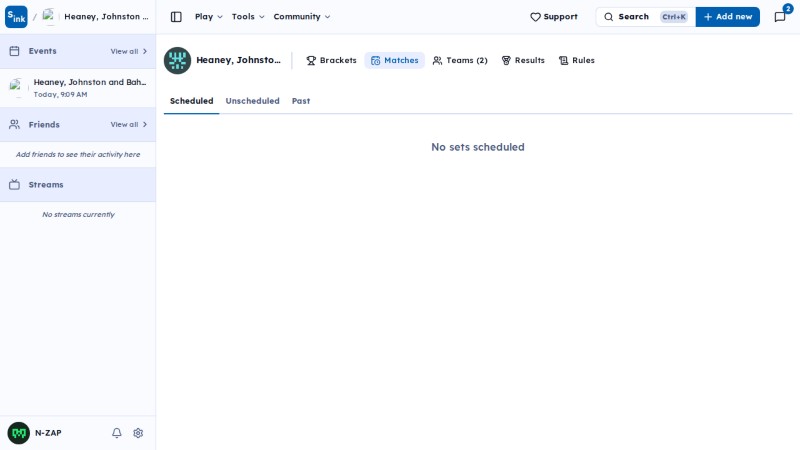This screenshot has width=800, height=450.
Task: Open notifications bell icon
Action: click(x=117, y=433)
